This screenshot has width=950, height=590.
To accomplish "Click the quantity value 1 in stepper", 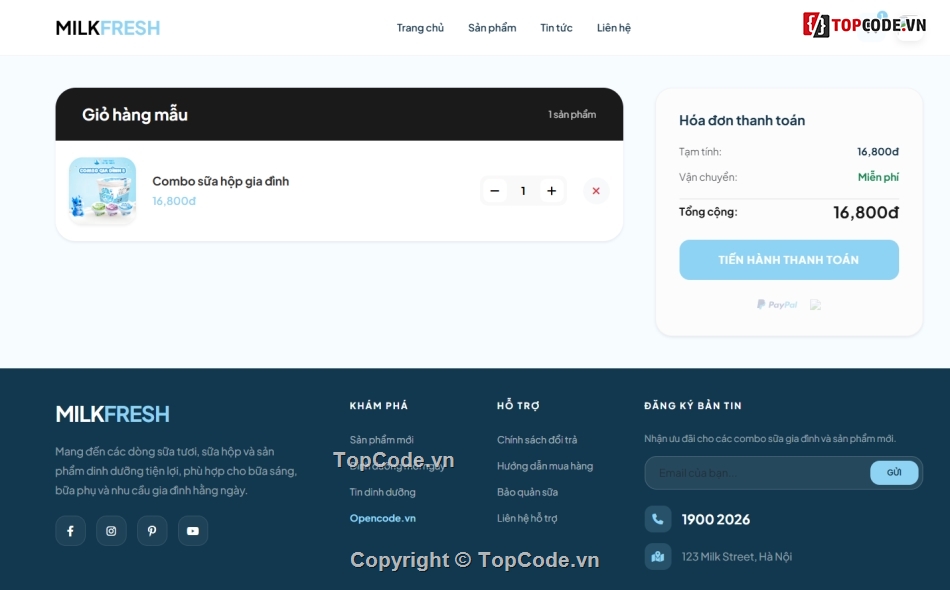I will [x=523, y=191].
